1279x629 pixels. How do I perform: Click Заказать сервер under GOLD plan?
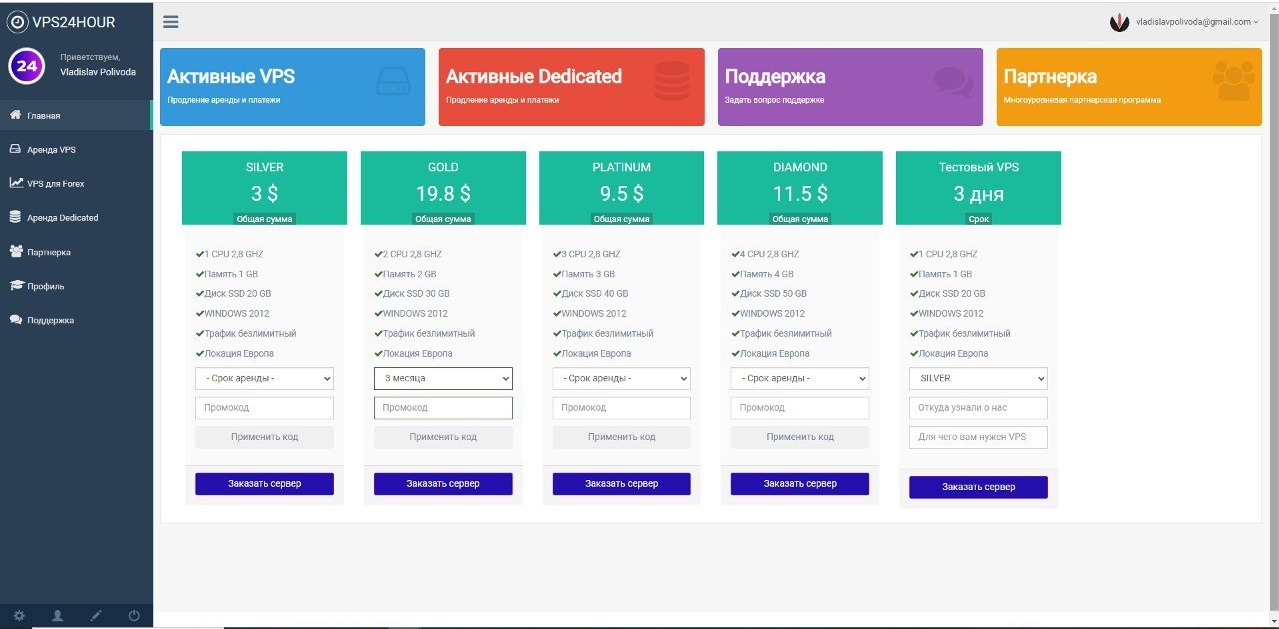pyautogui.click(x=443, y=484)
